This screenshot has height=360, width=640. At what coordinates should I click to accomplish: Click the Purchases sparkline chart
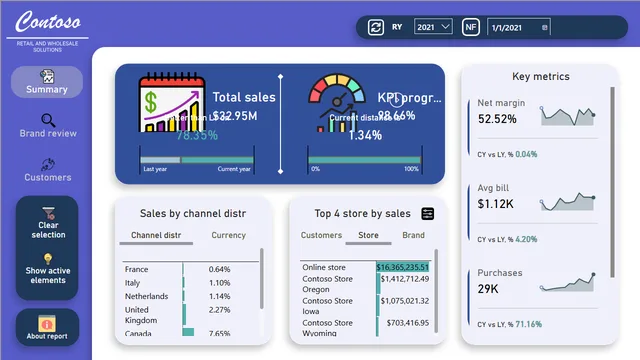pos(567,282)
